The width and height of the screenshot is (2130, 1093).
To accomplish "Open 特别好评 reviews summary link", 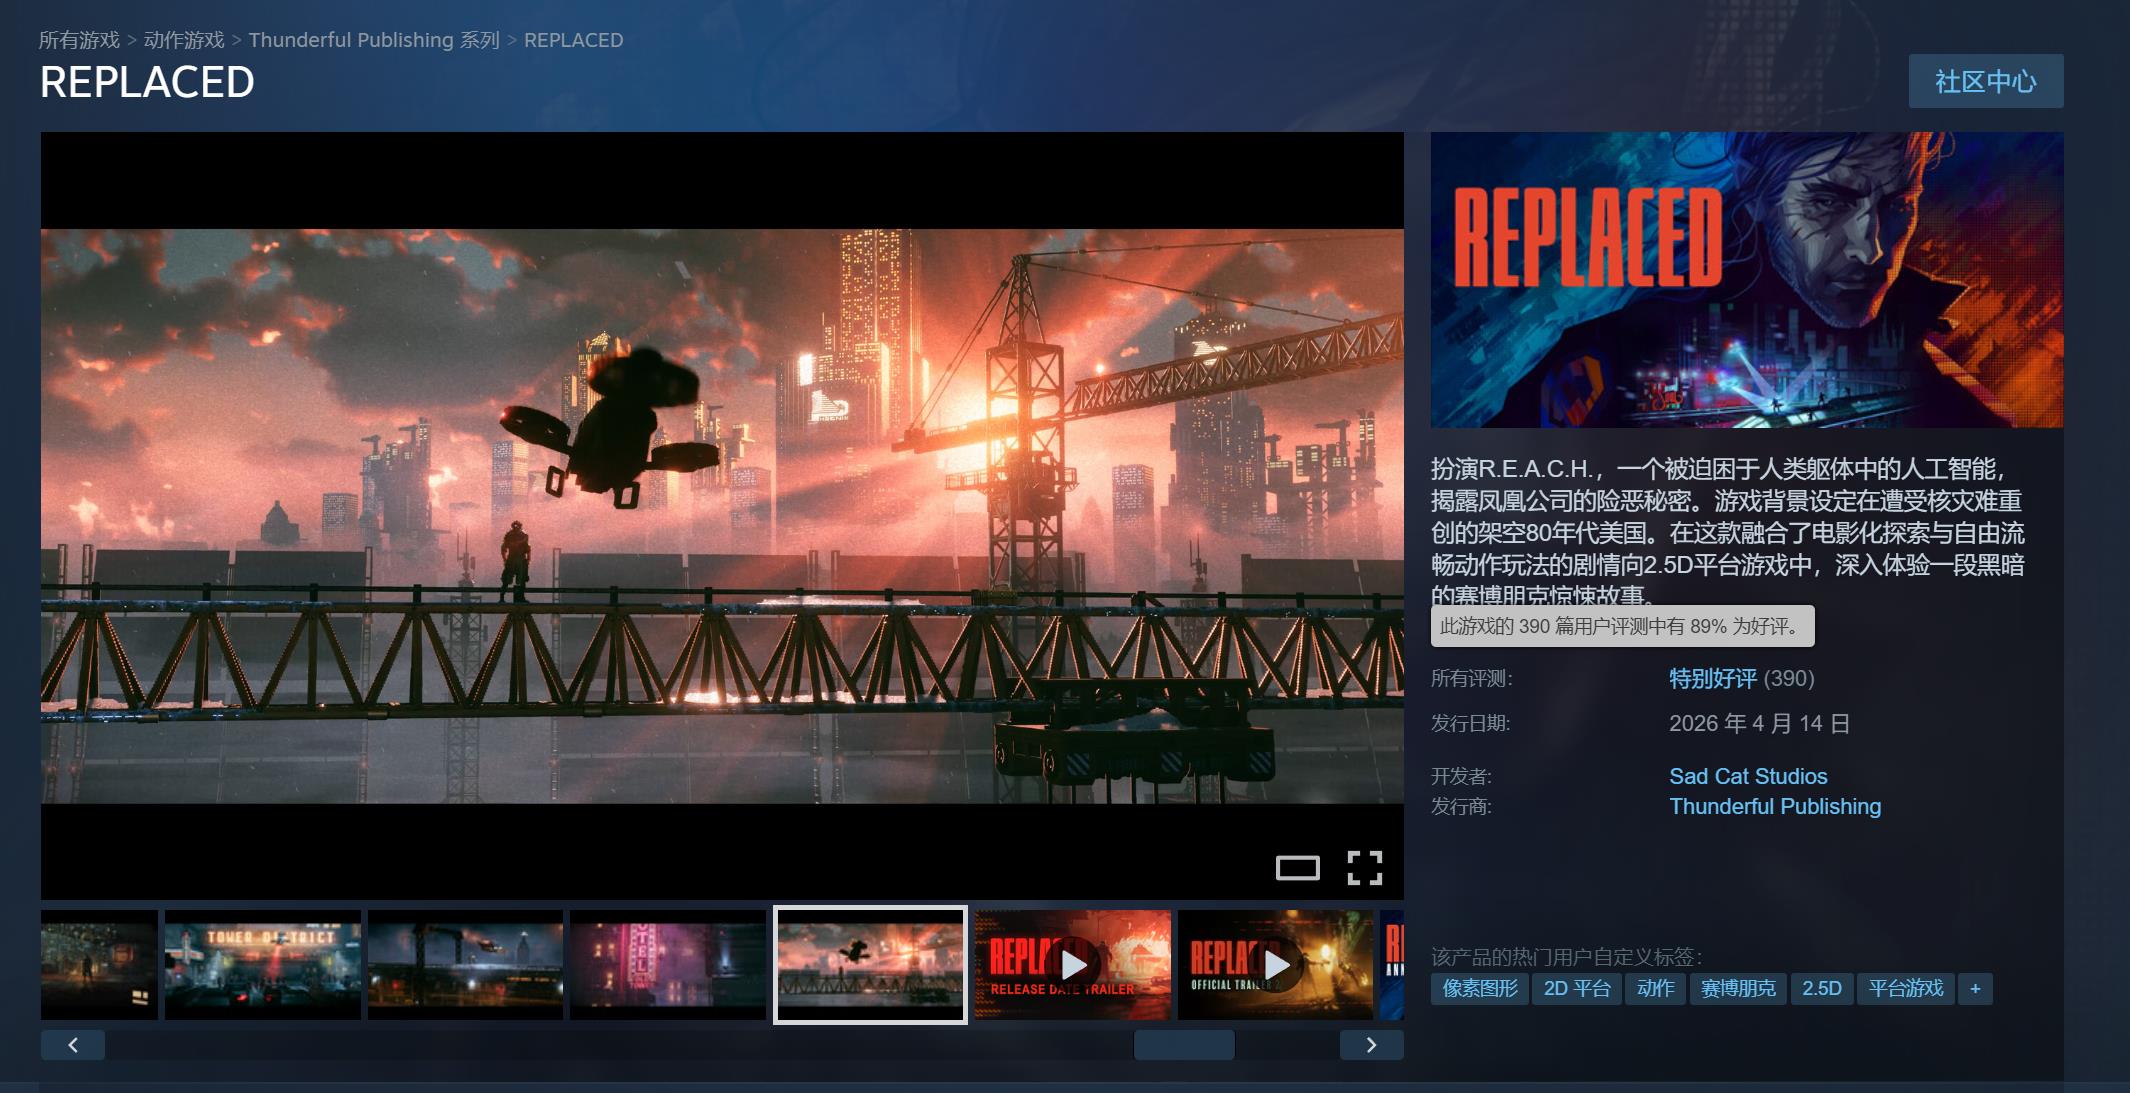I will [1712, 679].
